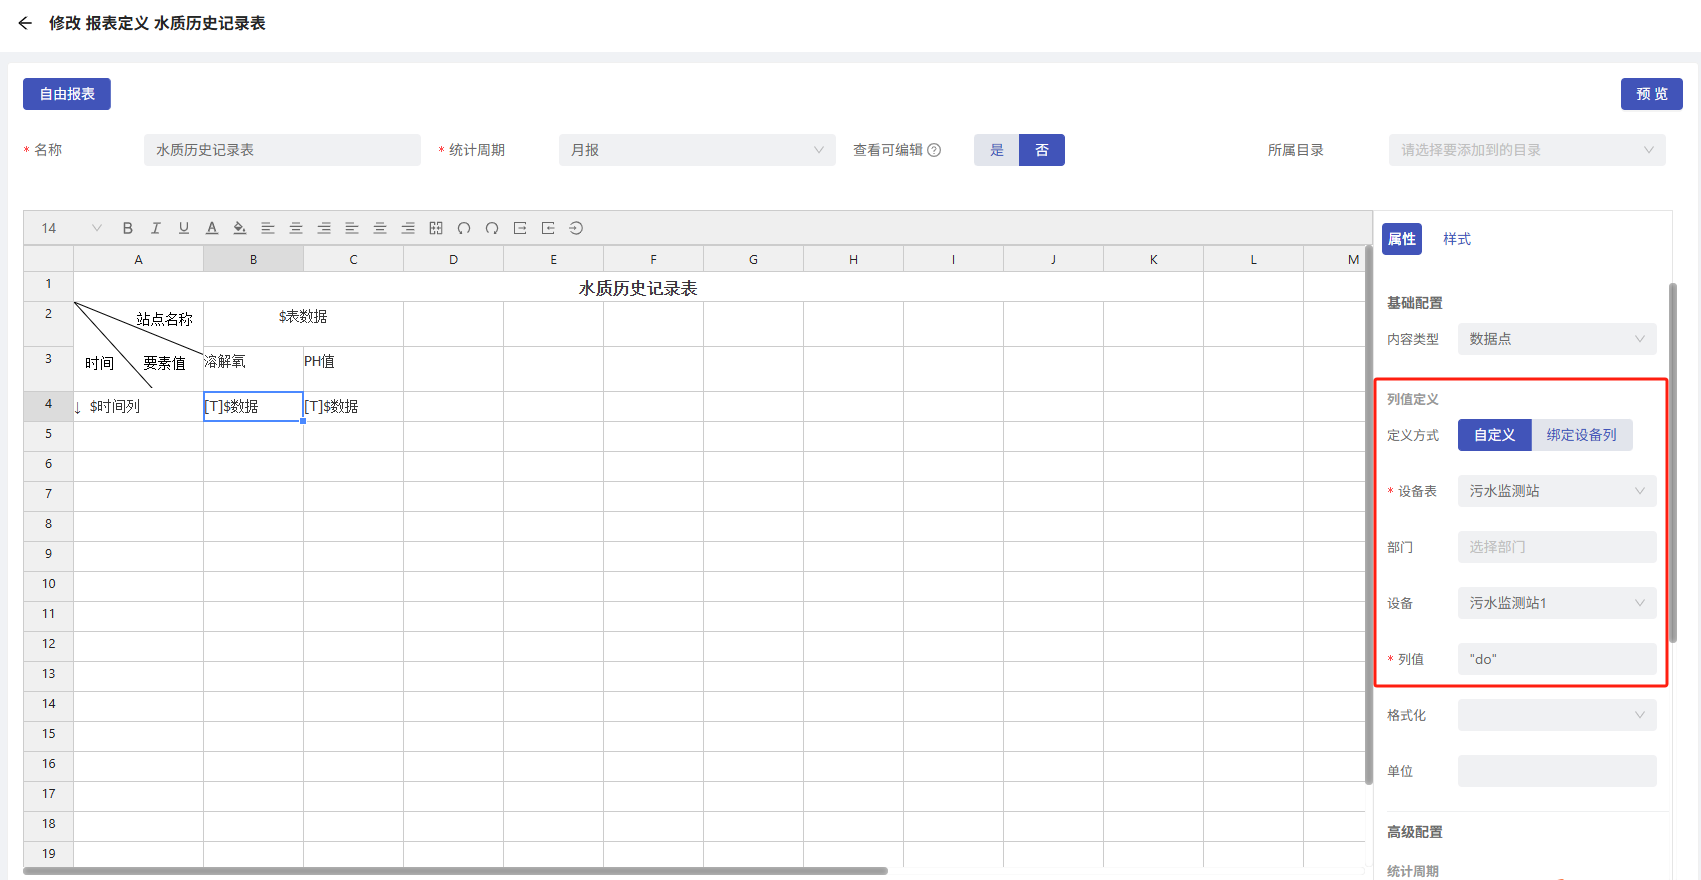Click the box icon with left-pointing arrow
This screenshot has height=880, width=1701.
pos(548,228)
